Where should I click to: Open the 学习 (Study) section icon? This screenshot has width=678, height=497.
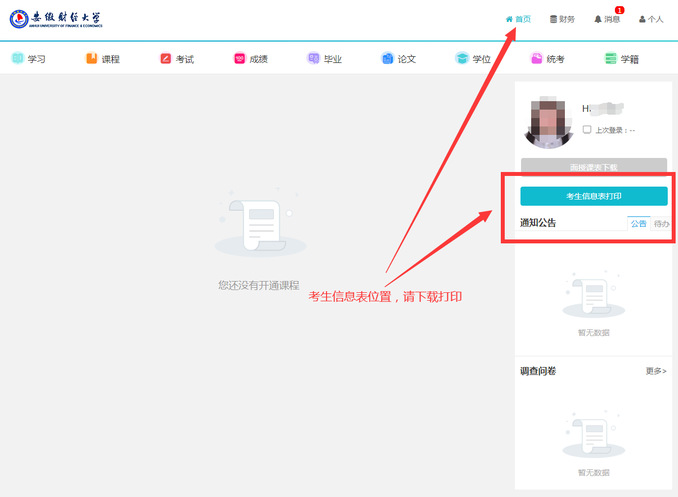[18, 59]
